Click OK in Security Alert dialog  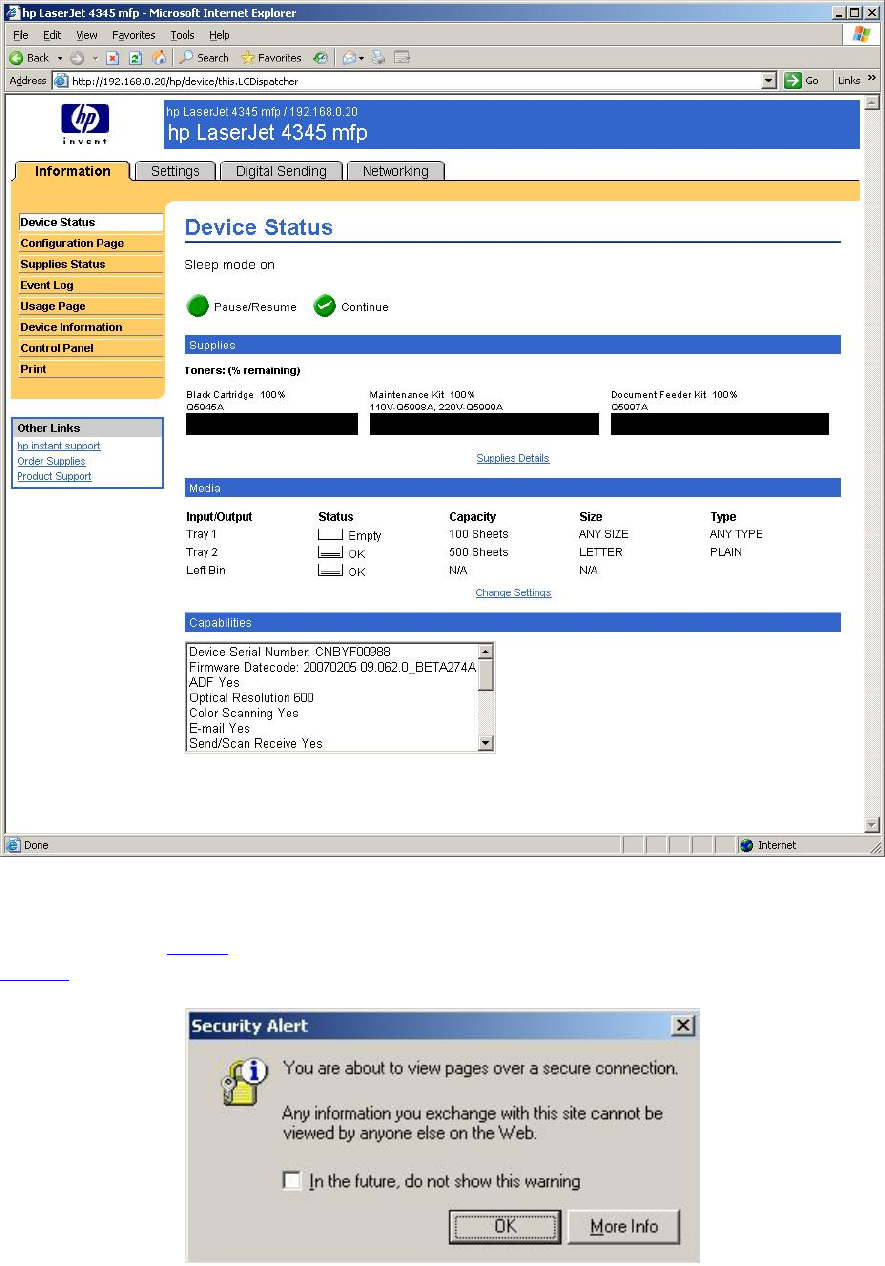click(x=505, y=1226)
